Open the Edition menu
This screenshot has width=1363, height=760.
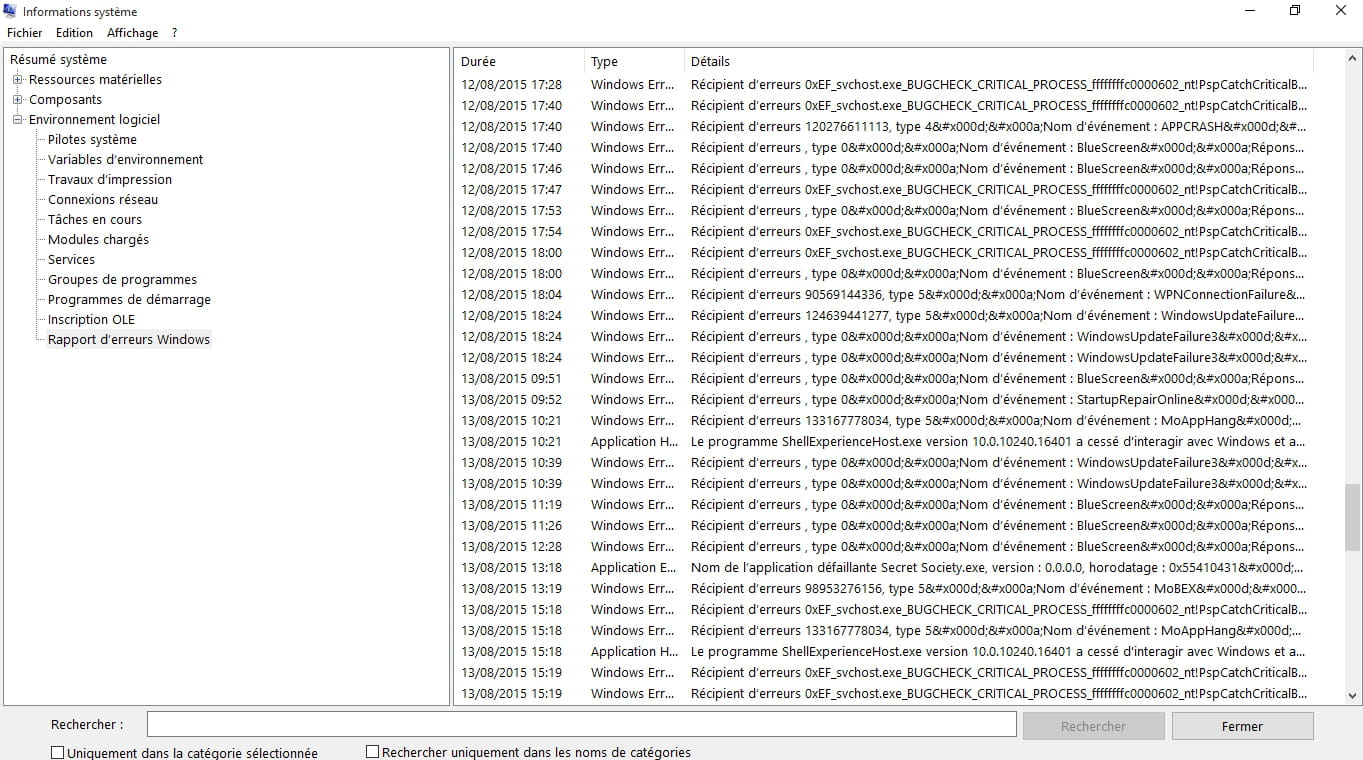(74, 33)
